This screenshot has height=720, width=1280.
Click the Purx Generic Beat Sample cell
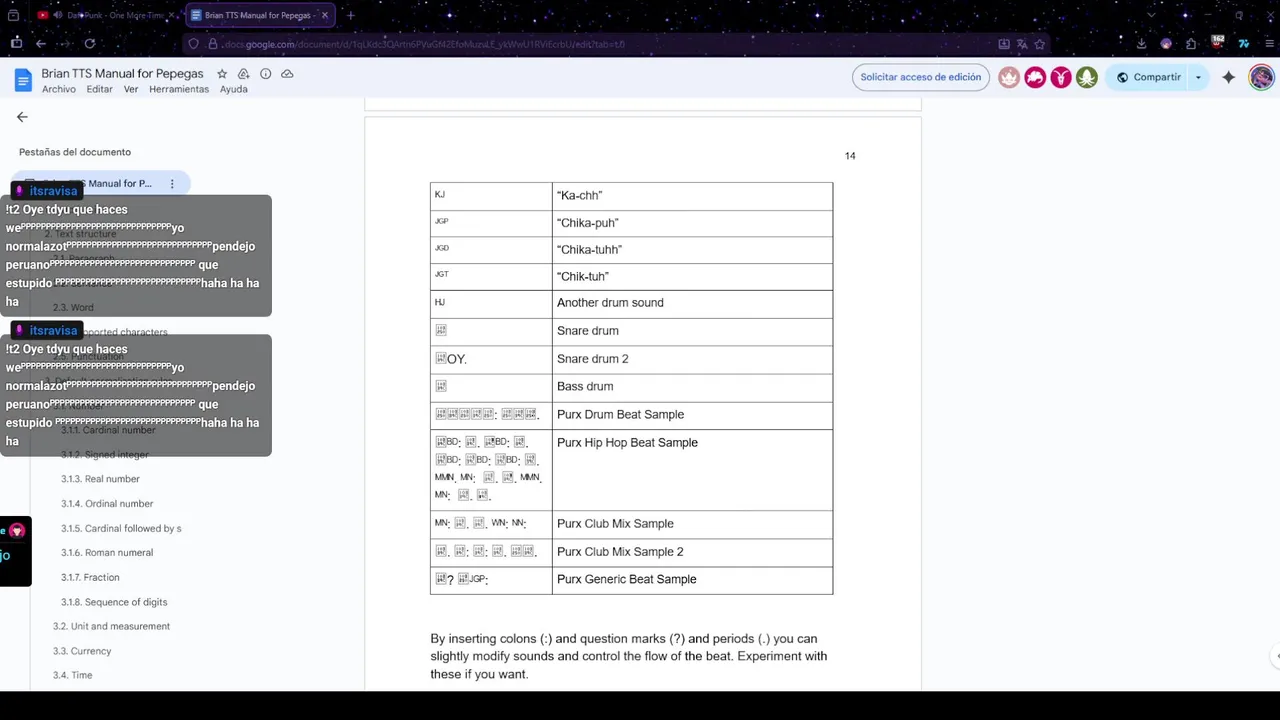[692, 580]
